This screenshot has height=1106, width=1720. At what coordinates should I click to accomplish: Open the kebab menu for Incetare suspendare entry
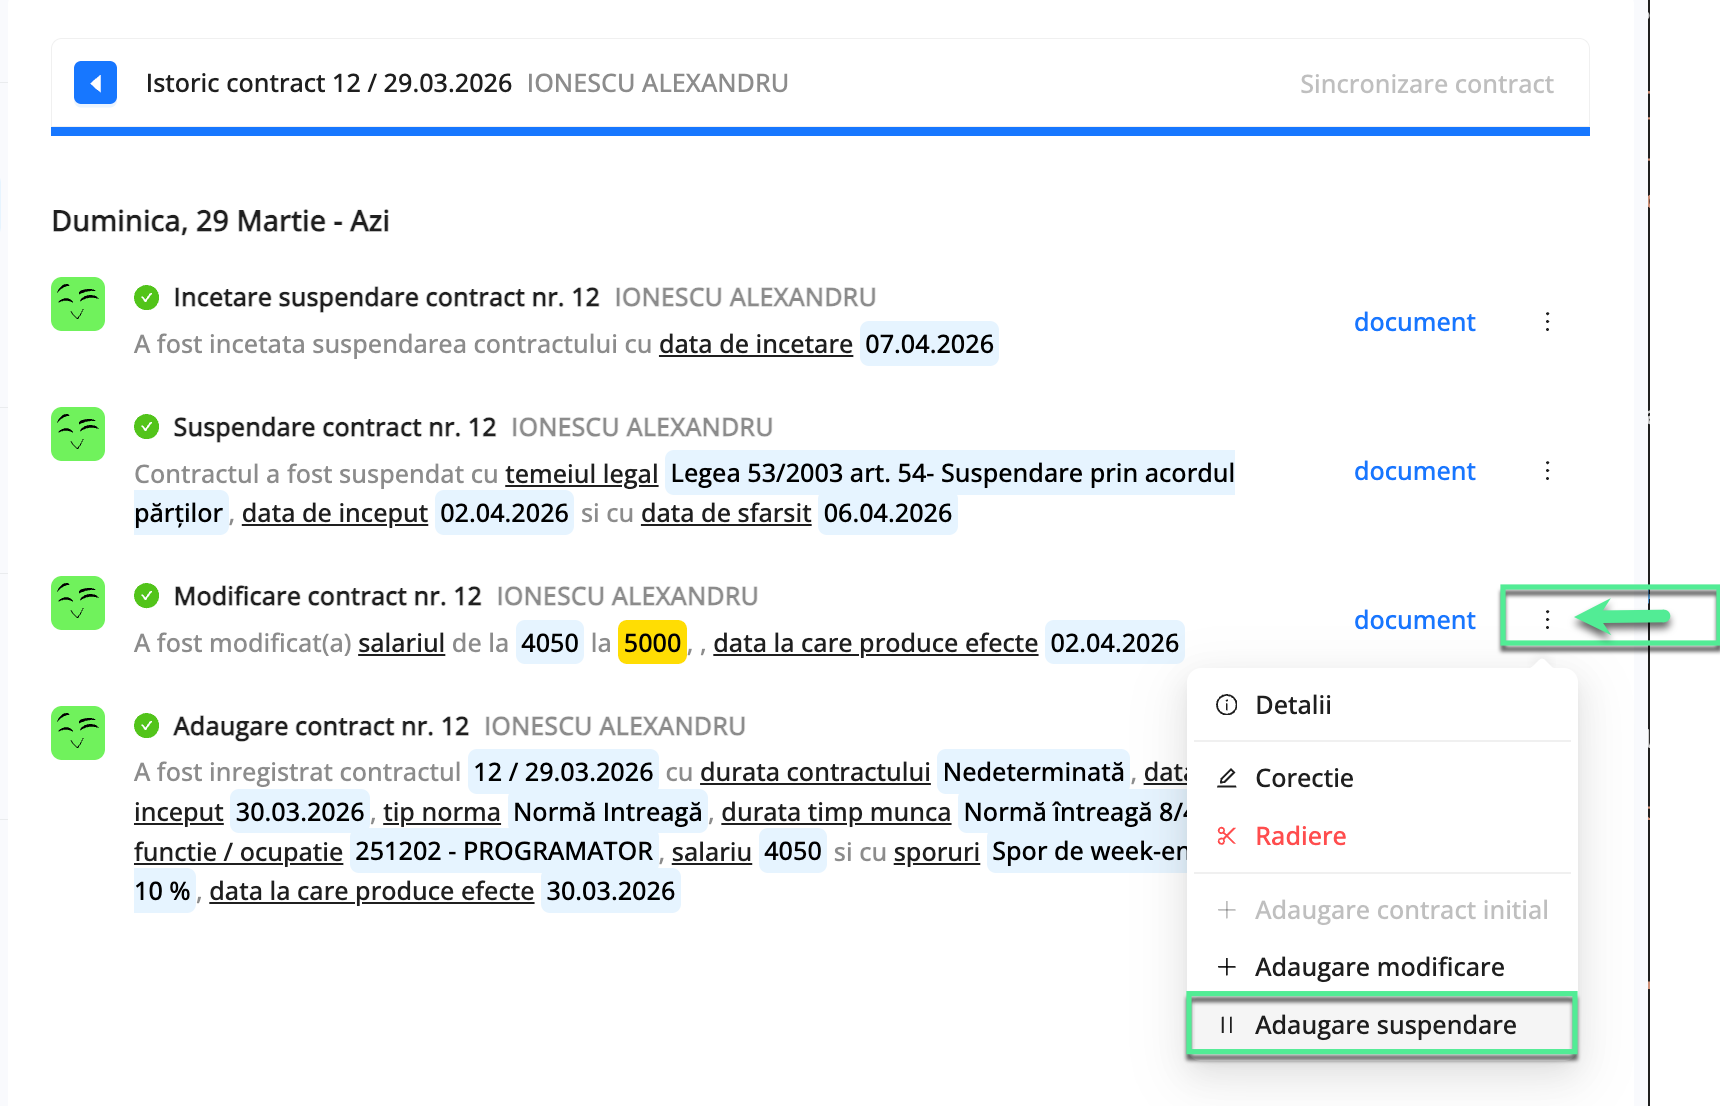tap(1547, 322)
